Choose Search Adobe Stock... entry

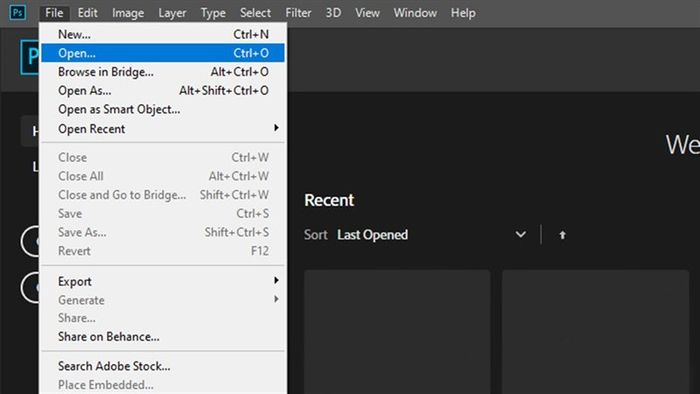(163, 366)
